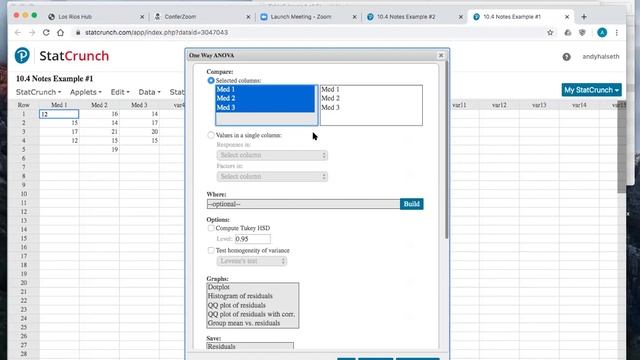Open the 'Responses in' column dropdown
640x360 pixels.
pyautogui.click(x=272, y=155)
